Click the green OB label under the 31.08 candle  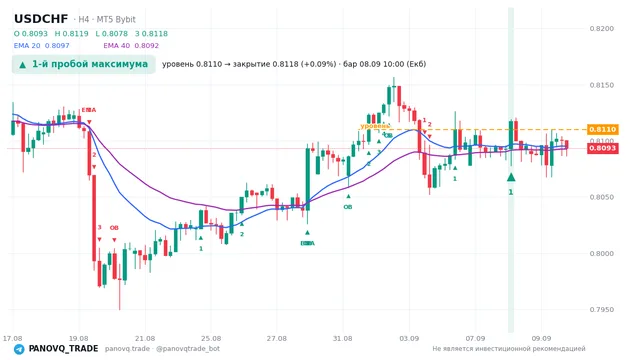pos(347,207)
